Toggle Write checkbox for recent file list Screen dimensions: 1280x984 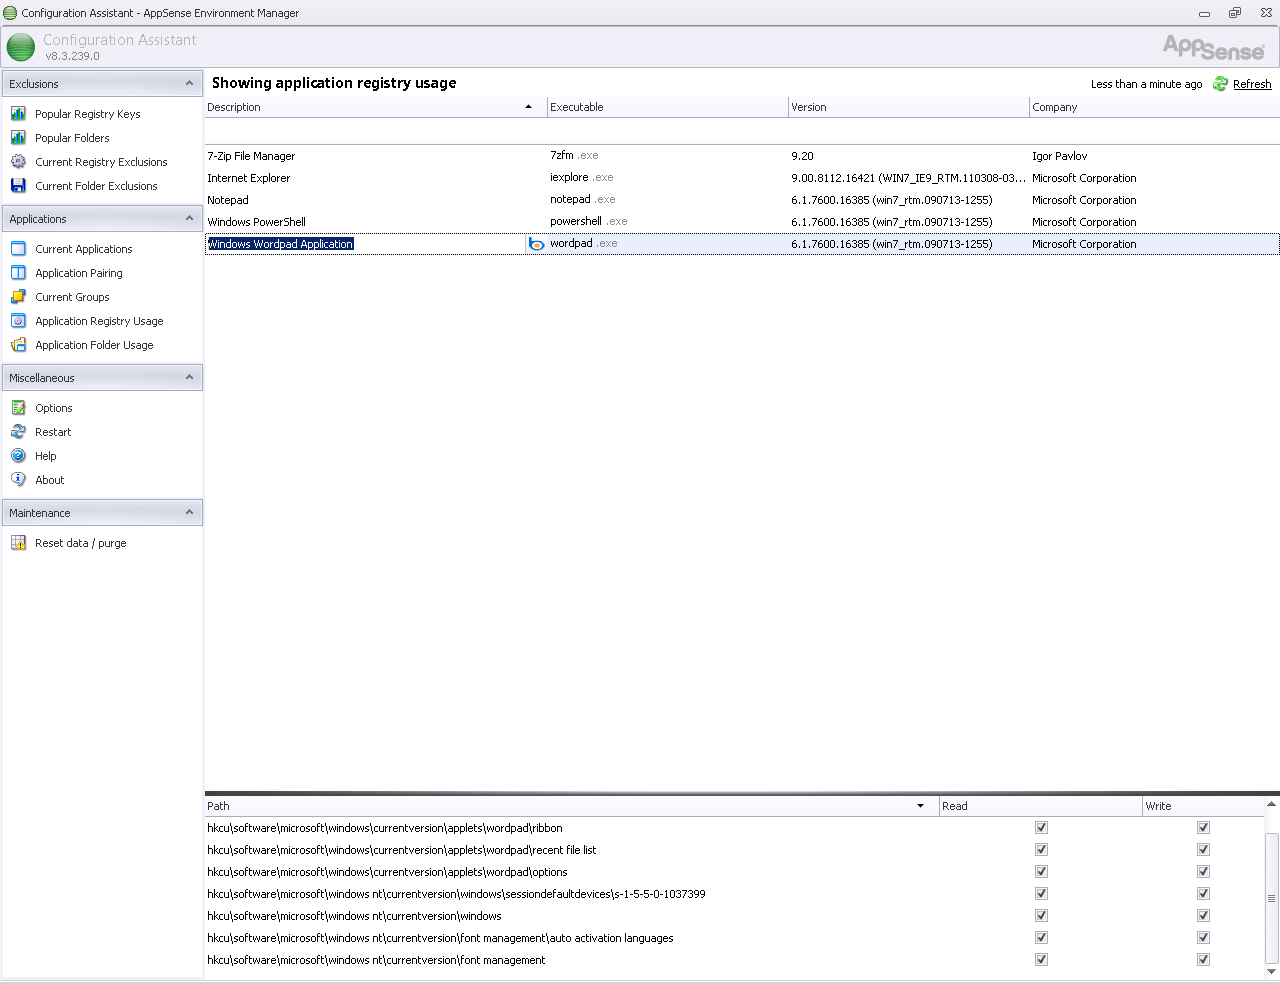[x=1203, y=849]
